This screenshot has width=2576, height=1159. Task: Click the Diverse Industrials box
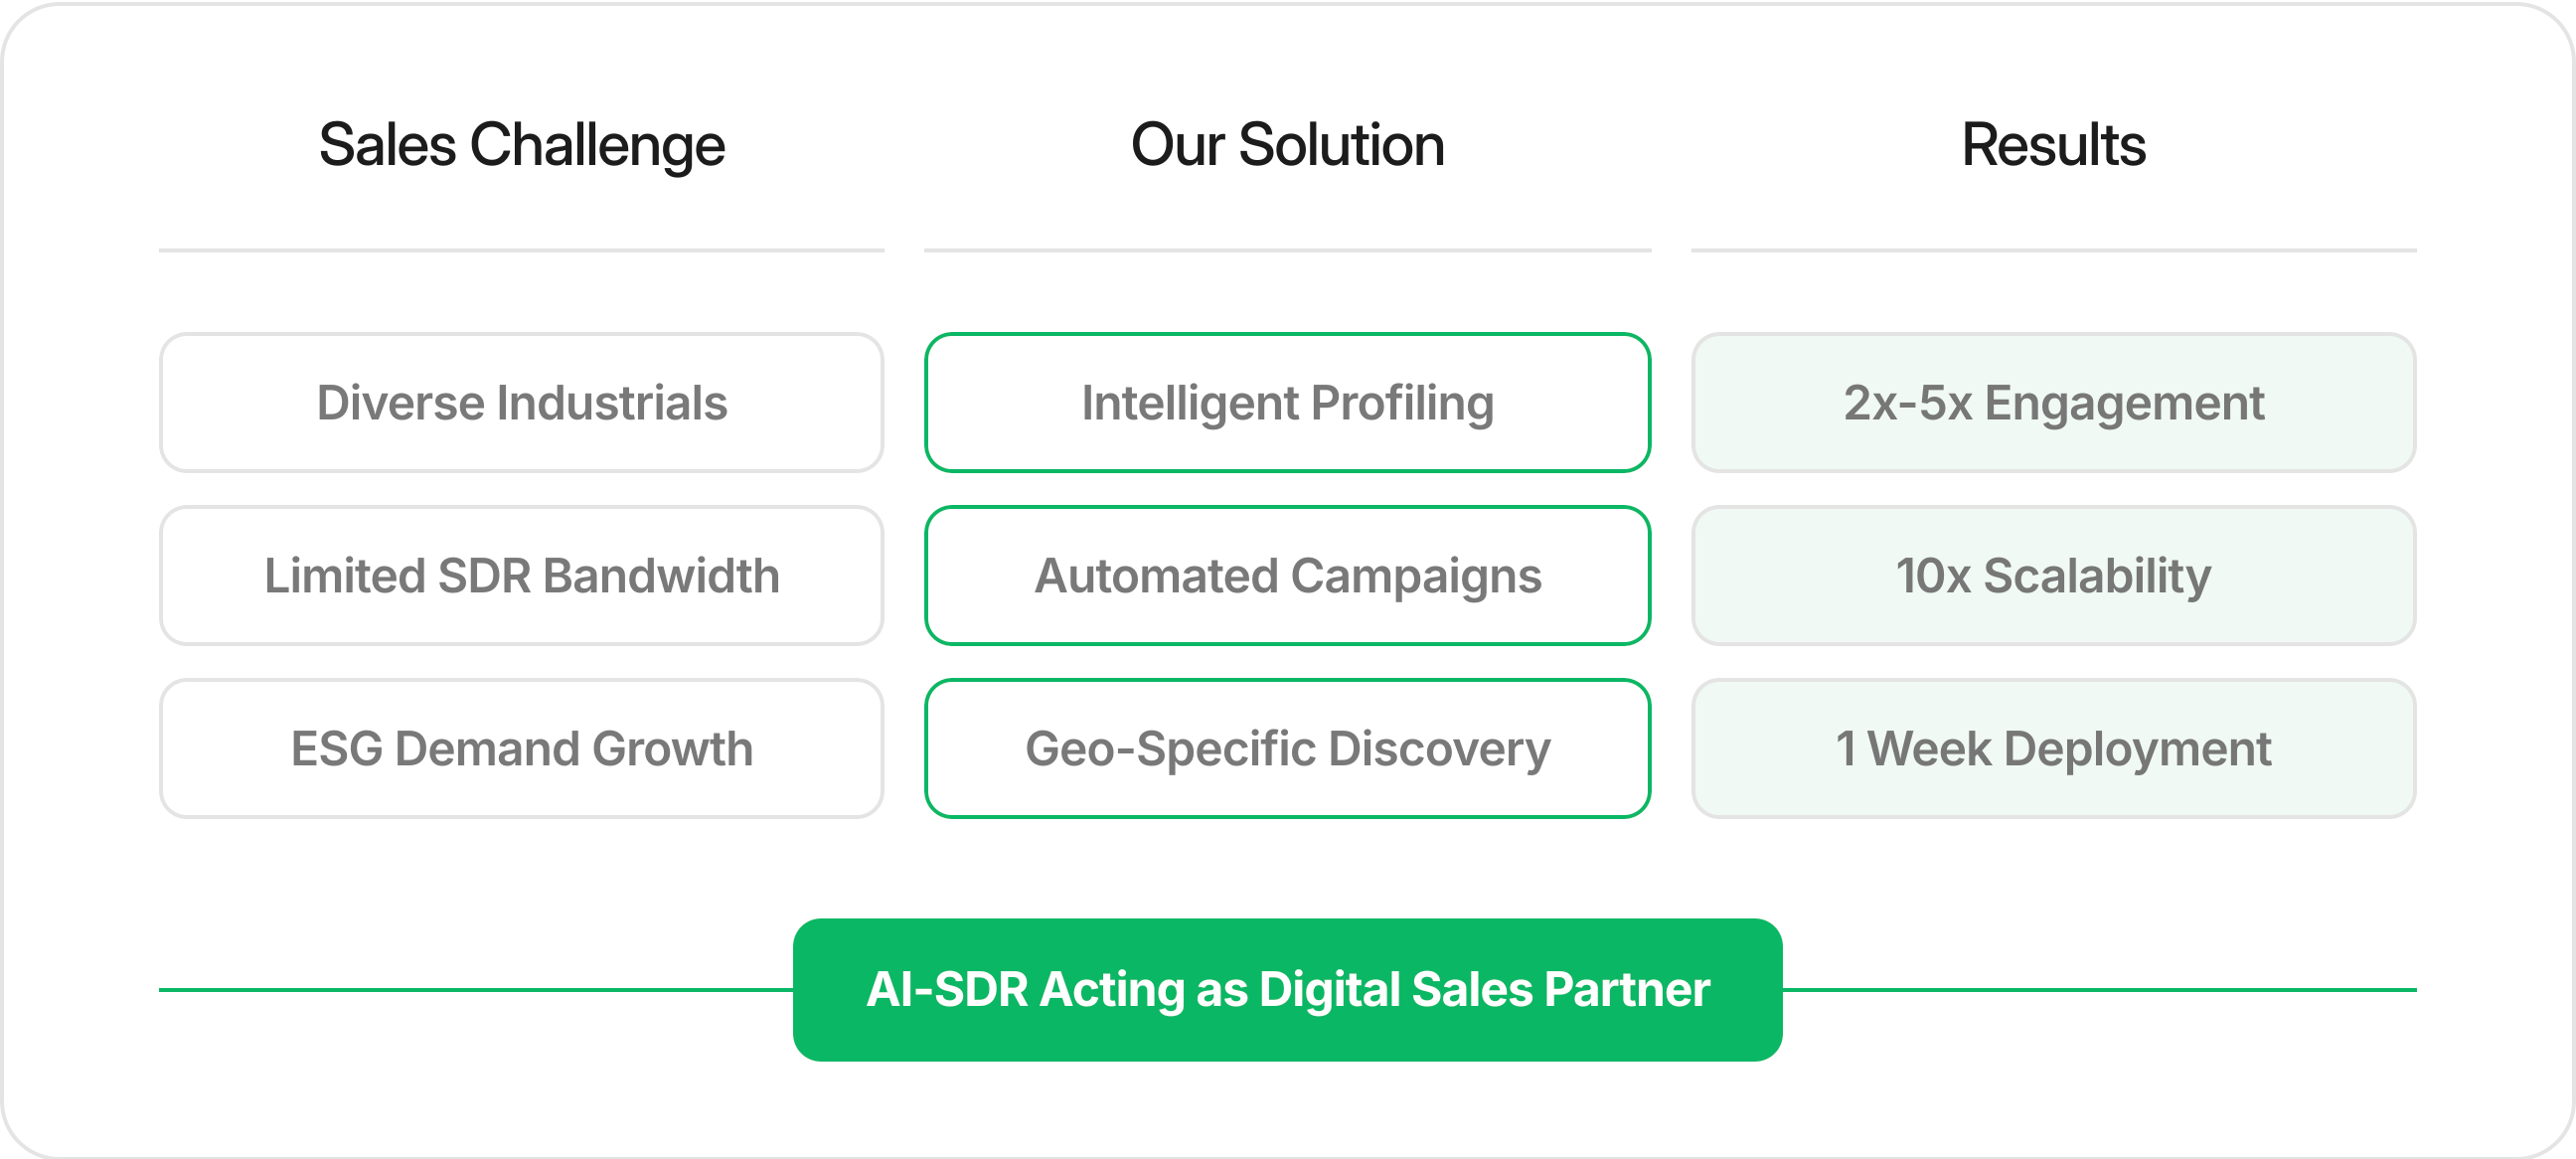(521, 403)
